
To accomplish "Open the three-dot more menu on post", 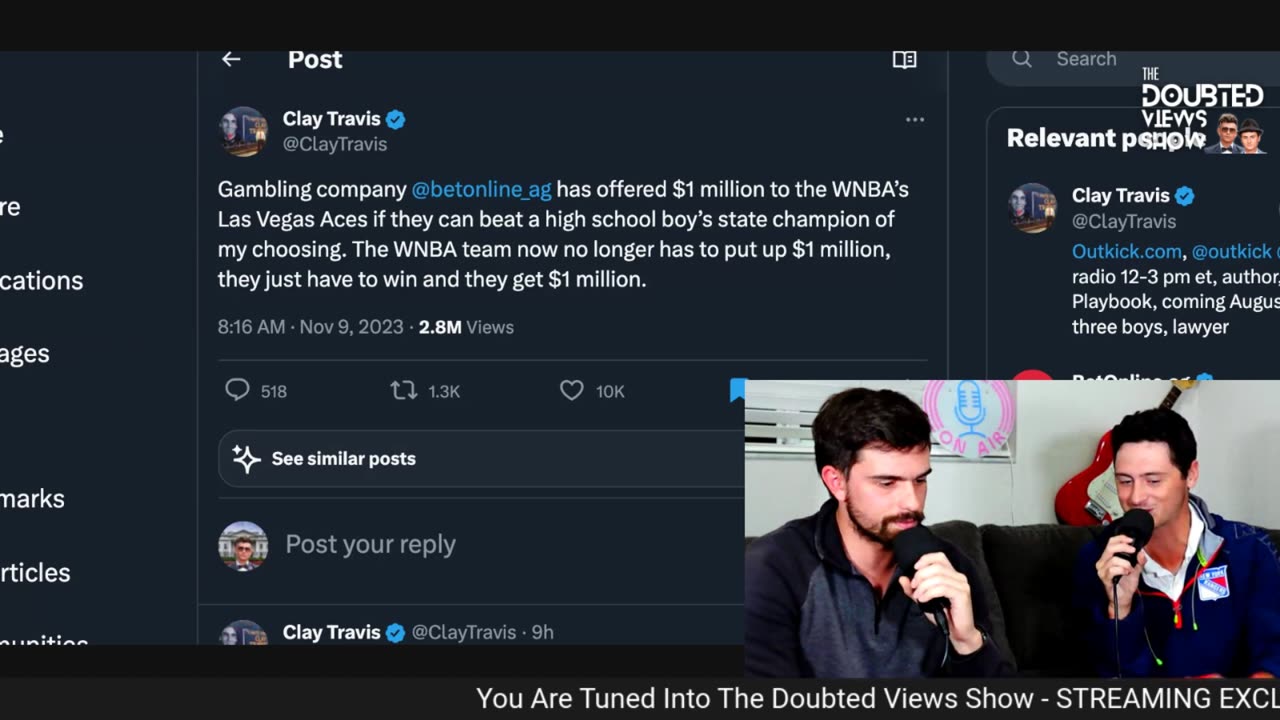I will (x=914, y=120).
